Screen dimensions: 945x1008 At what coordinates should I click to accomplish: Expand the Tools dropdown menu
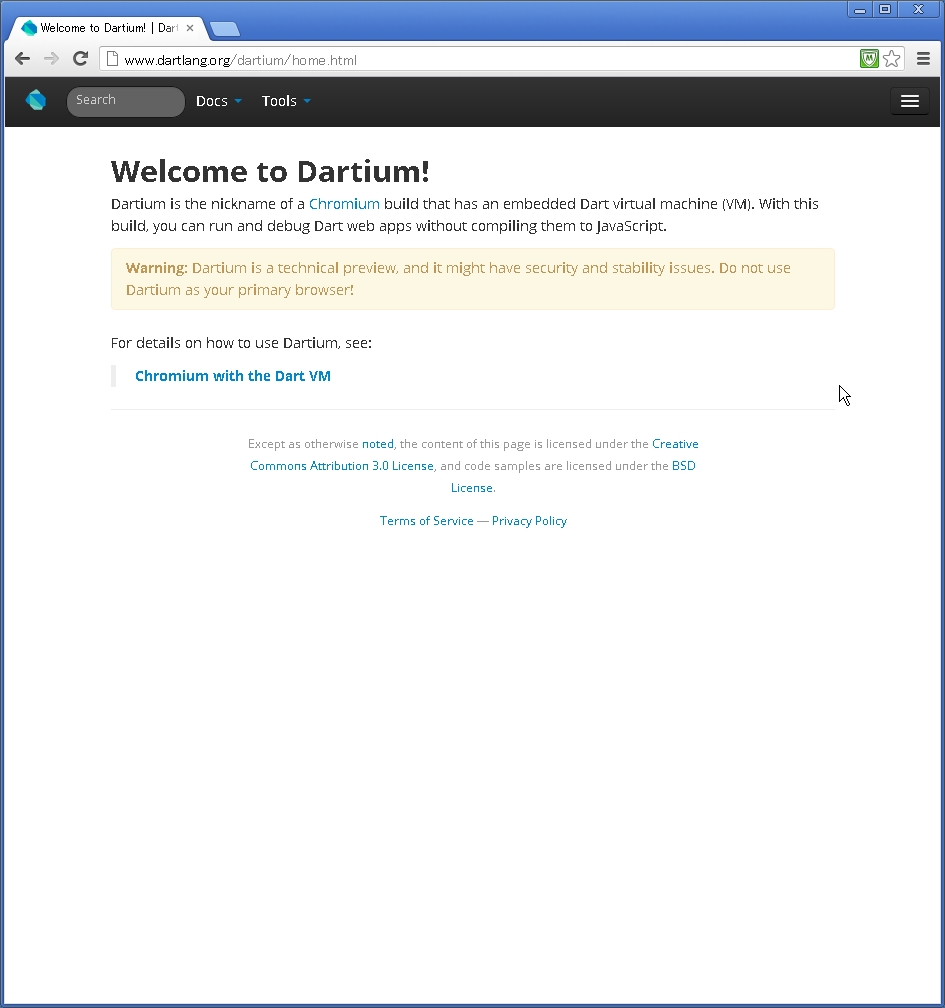tap(286, 101)
